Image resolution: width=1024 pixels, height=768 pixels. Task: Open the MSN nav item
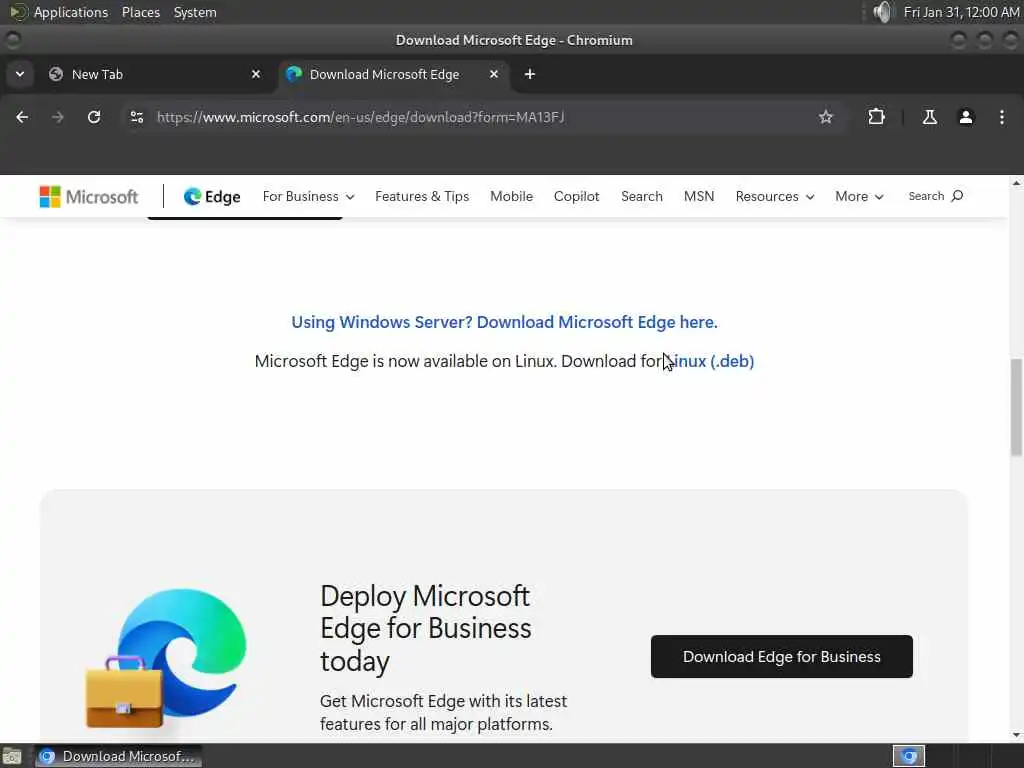click(x=699, y=197)
